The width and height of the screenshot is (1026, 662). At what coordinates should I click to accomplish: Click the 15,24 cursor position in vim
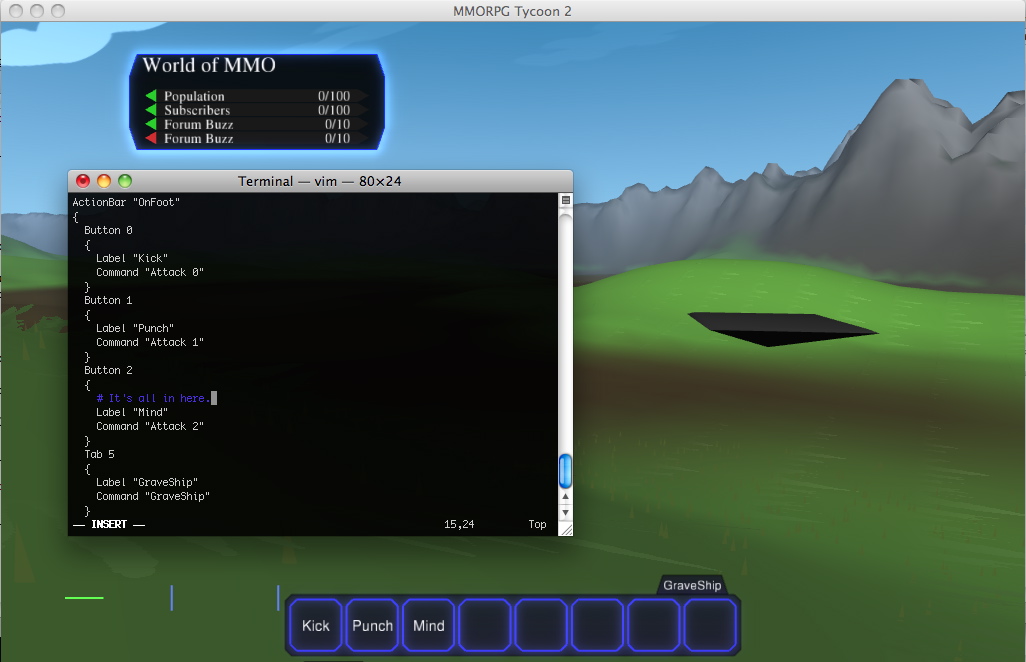click(459, 524)
